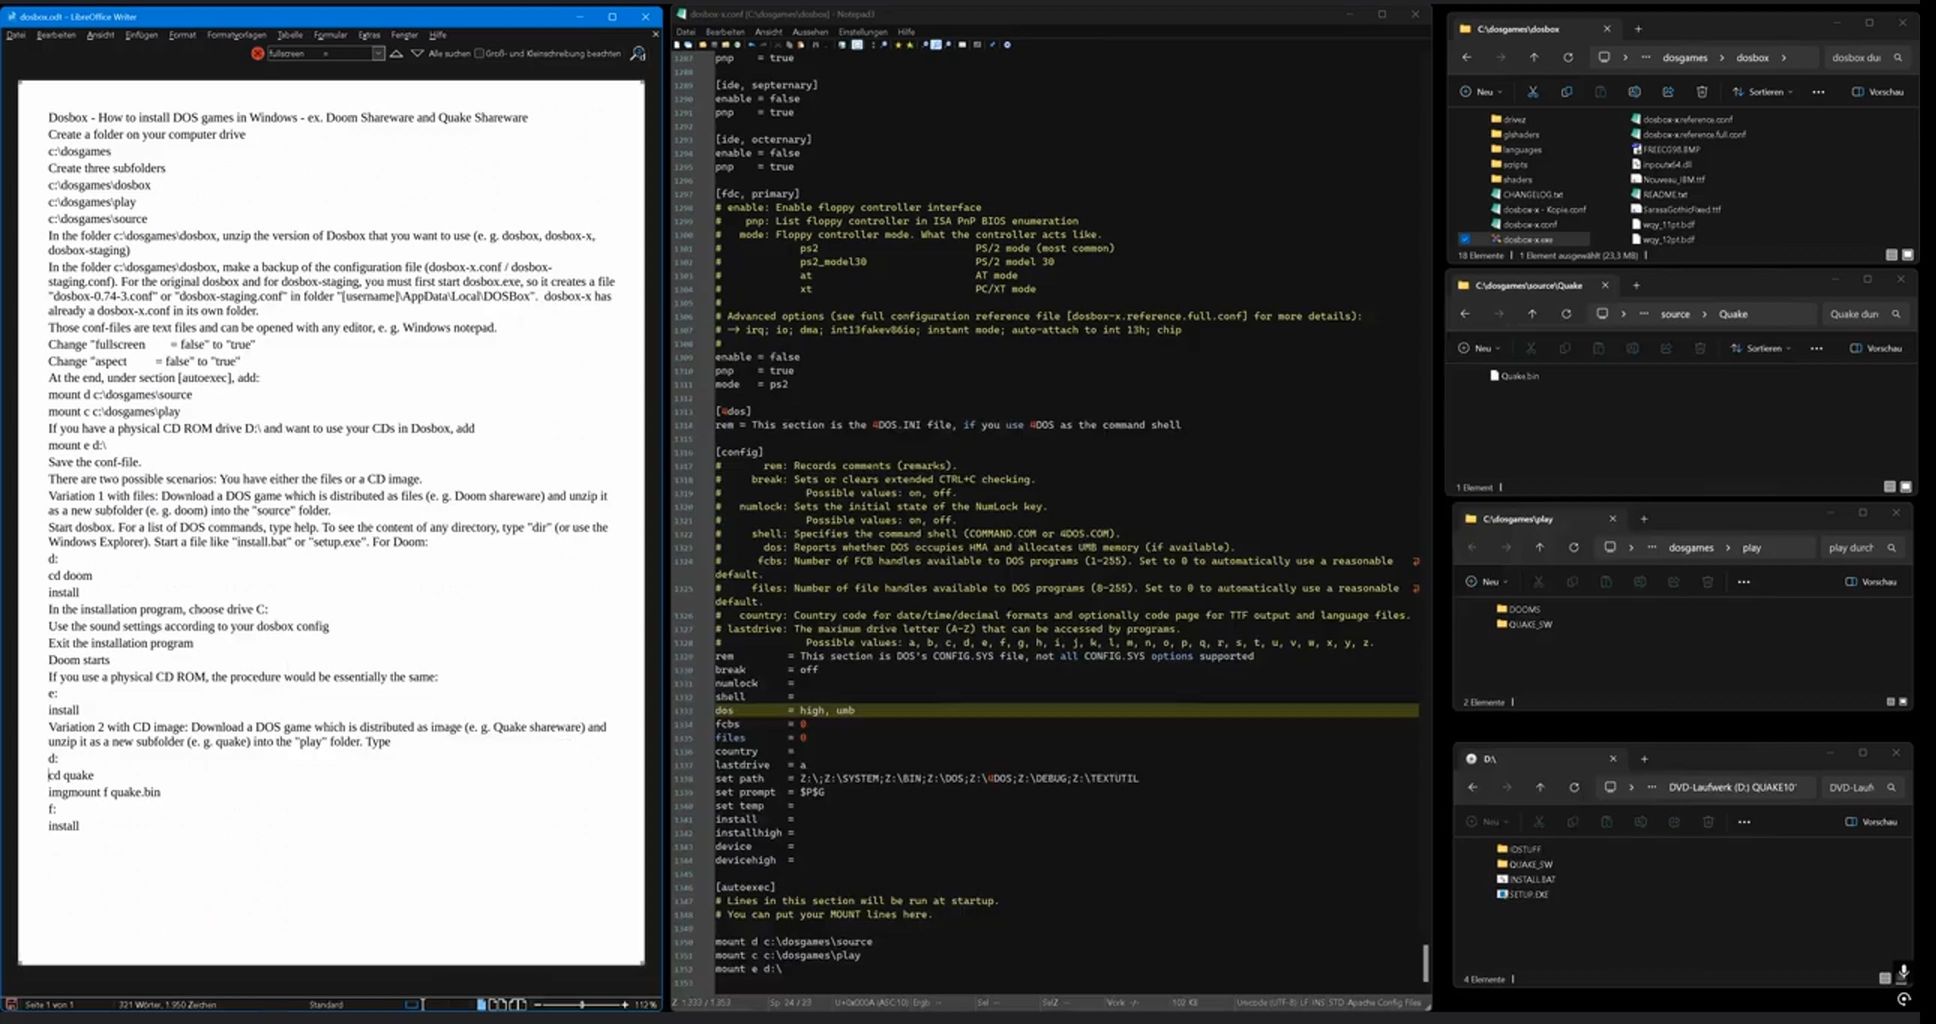Open Find and Replace dialog in Writer
The height and width of the screenshot is (1024, 1936).
click(638, 53)
